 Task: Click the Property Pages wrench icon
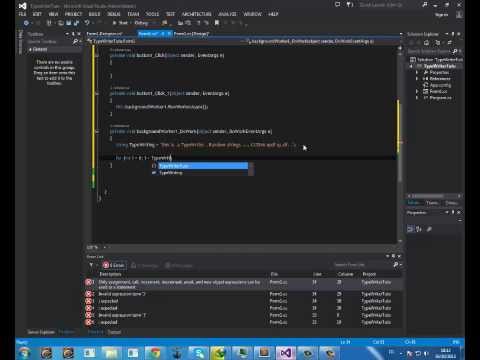[429, 229]
